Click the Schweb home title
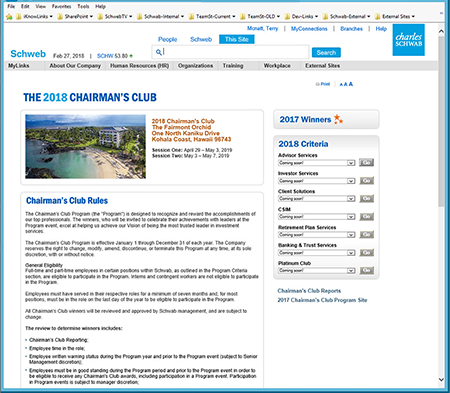The image size is (450, 393). click(x=28, y=54)
